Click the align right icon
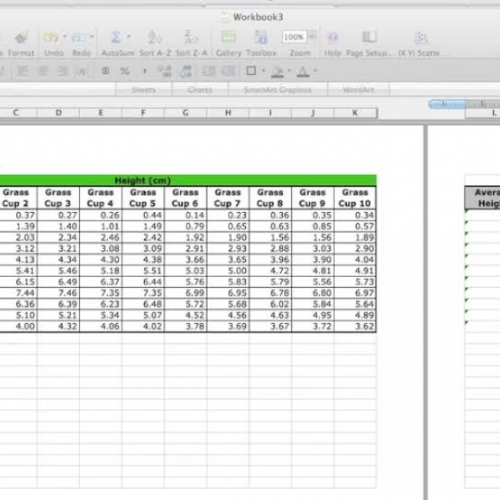Image resolution: width=500 pixels, height=500 pixels. pyautogui.click(x=63, y=71)
